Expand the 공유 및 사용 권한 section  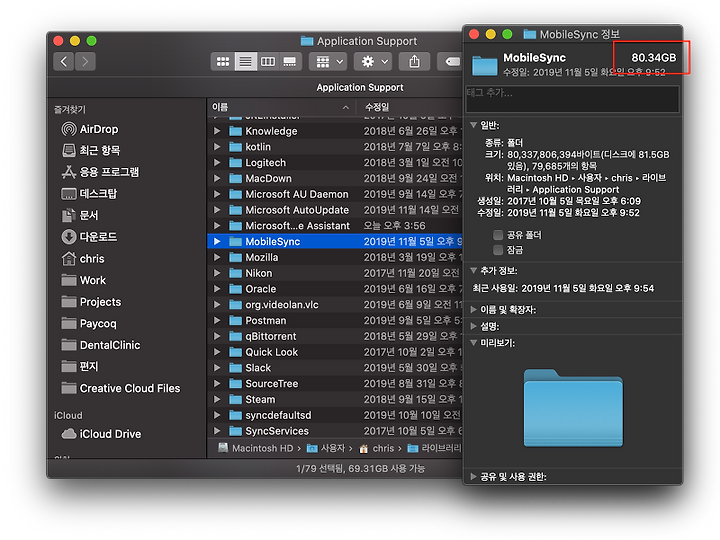click(x=473, y=477)
